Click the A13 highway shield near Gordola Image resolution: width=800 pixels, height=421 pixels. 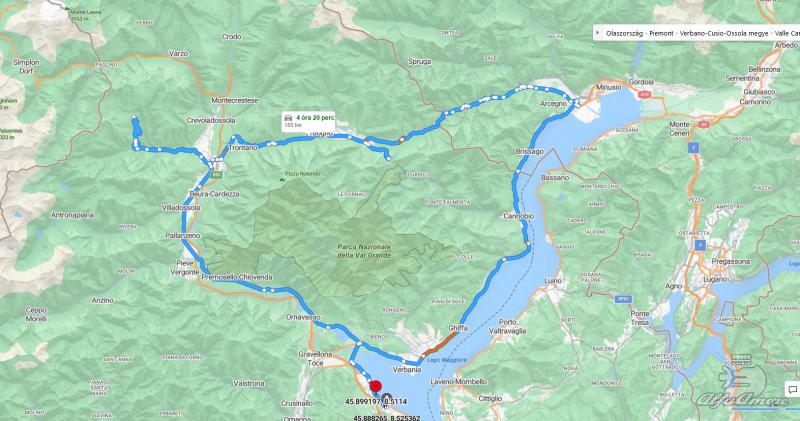pyautogui.click(x=643, y=94)
